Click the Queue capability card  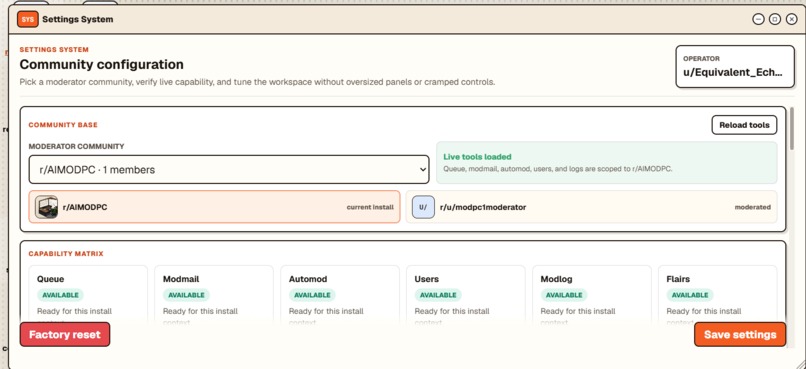point(88,296)
